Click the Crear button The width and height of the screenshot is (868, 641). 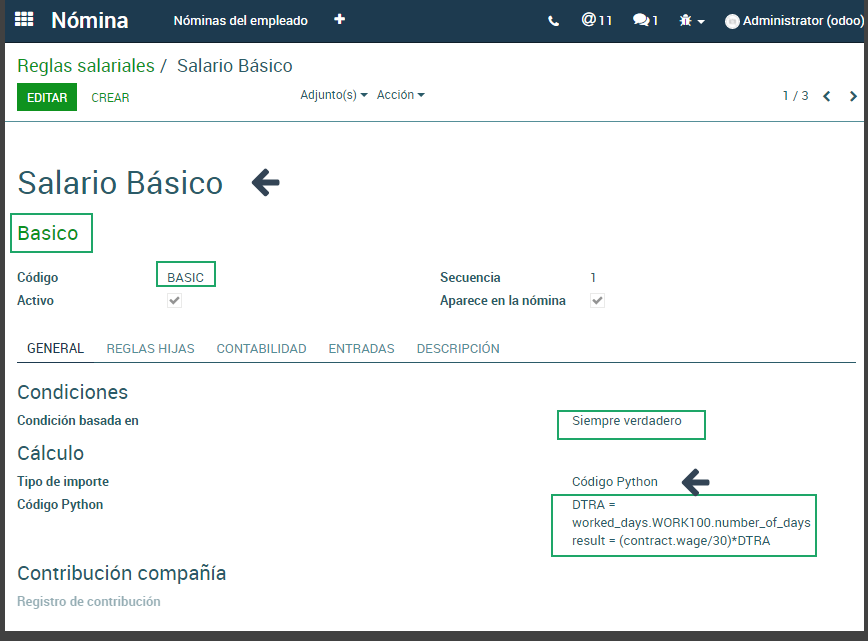pyautogui.click(x=110, y=98)
